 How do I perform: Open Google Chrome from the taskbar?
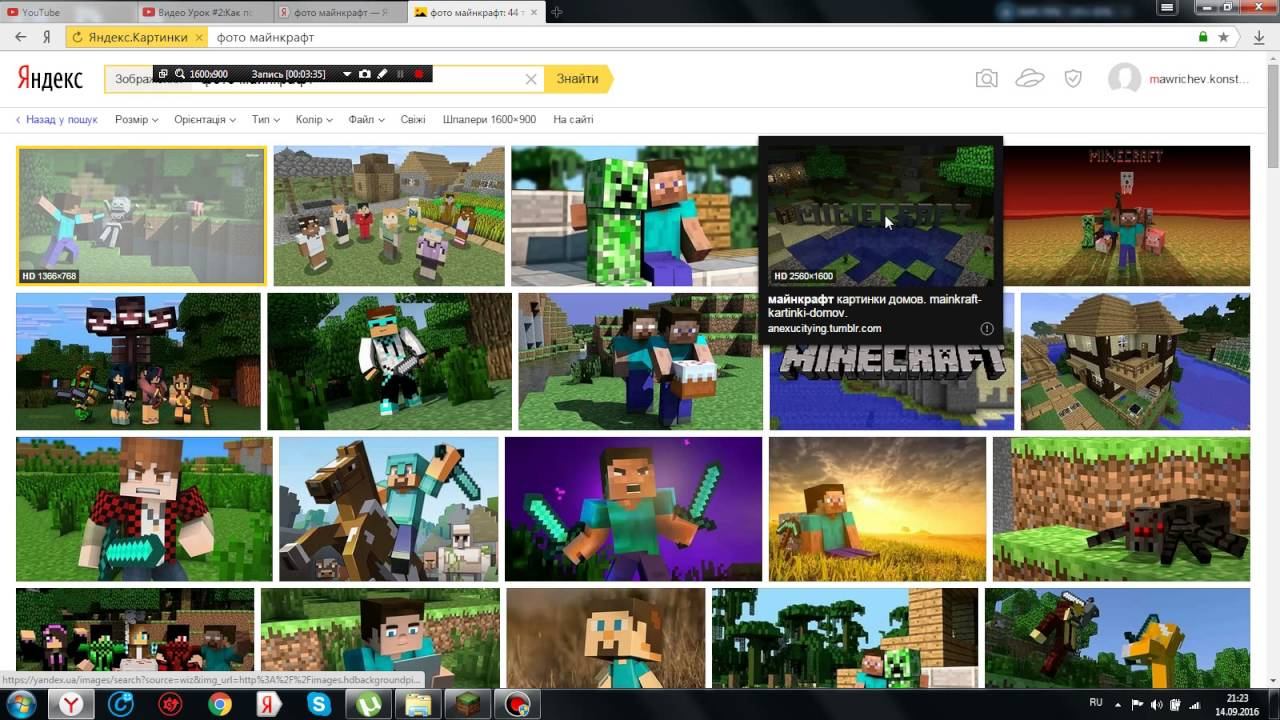tap(219, 705)
